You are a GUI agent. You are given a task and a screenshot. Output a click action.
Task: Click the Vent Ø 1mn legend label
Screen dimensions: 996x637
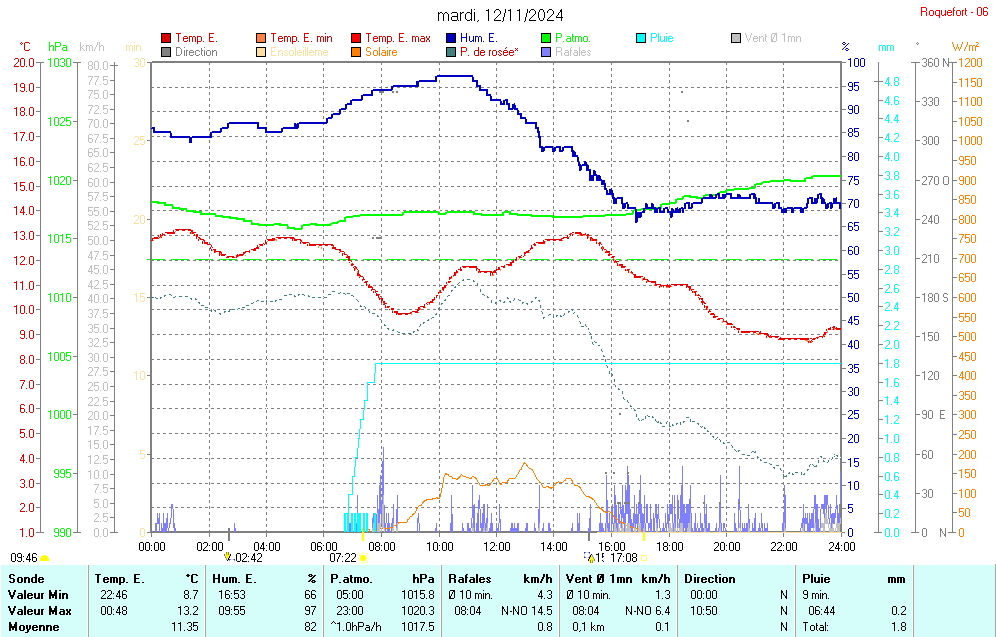[773, 38]
